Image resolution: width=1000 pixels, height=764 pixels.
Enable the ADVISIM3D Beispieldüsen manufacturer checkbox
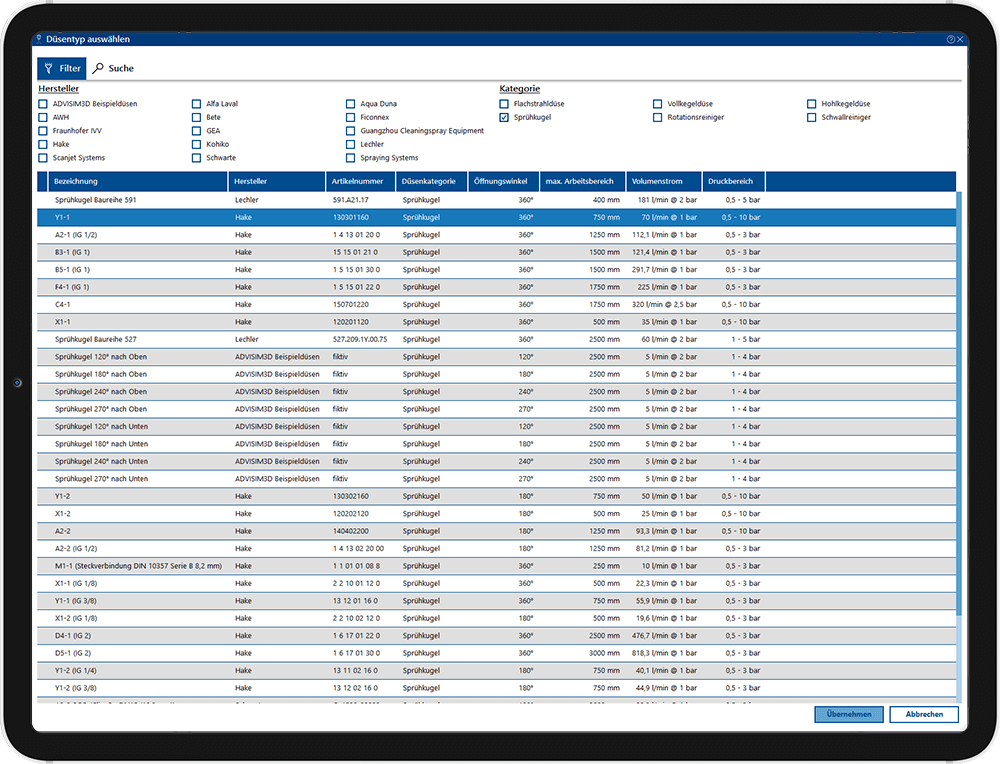(x=43, y=104)
